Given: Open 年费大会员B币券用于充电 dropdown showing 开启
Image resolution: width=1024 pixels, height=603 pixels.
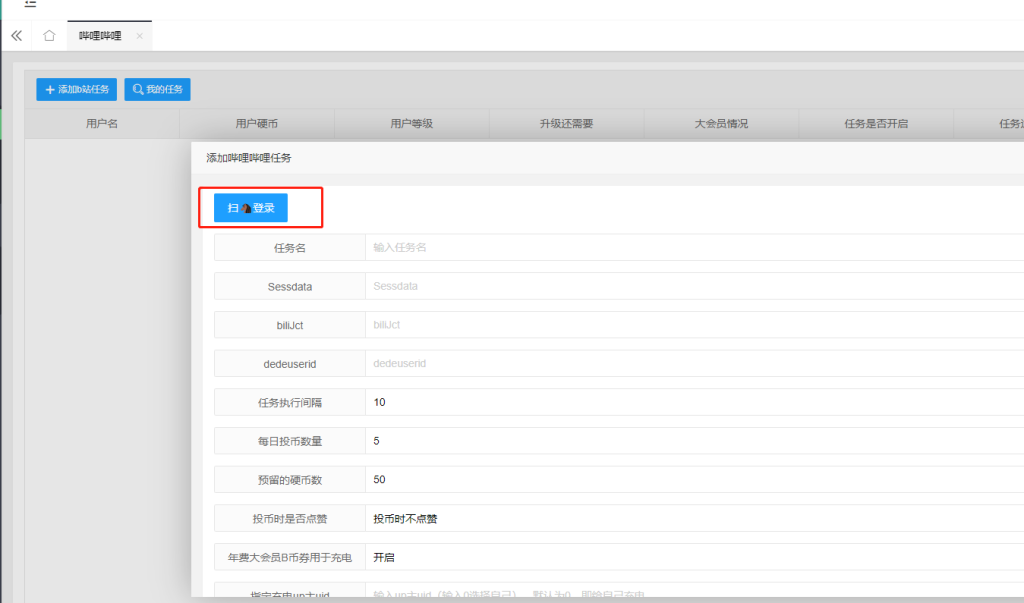Looking at the screenshot, I should point(694,557).
